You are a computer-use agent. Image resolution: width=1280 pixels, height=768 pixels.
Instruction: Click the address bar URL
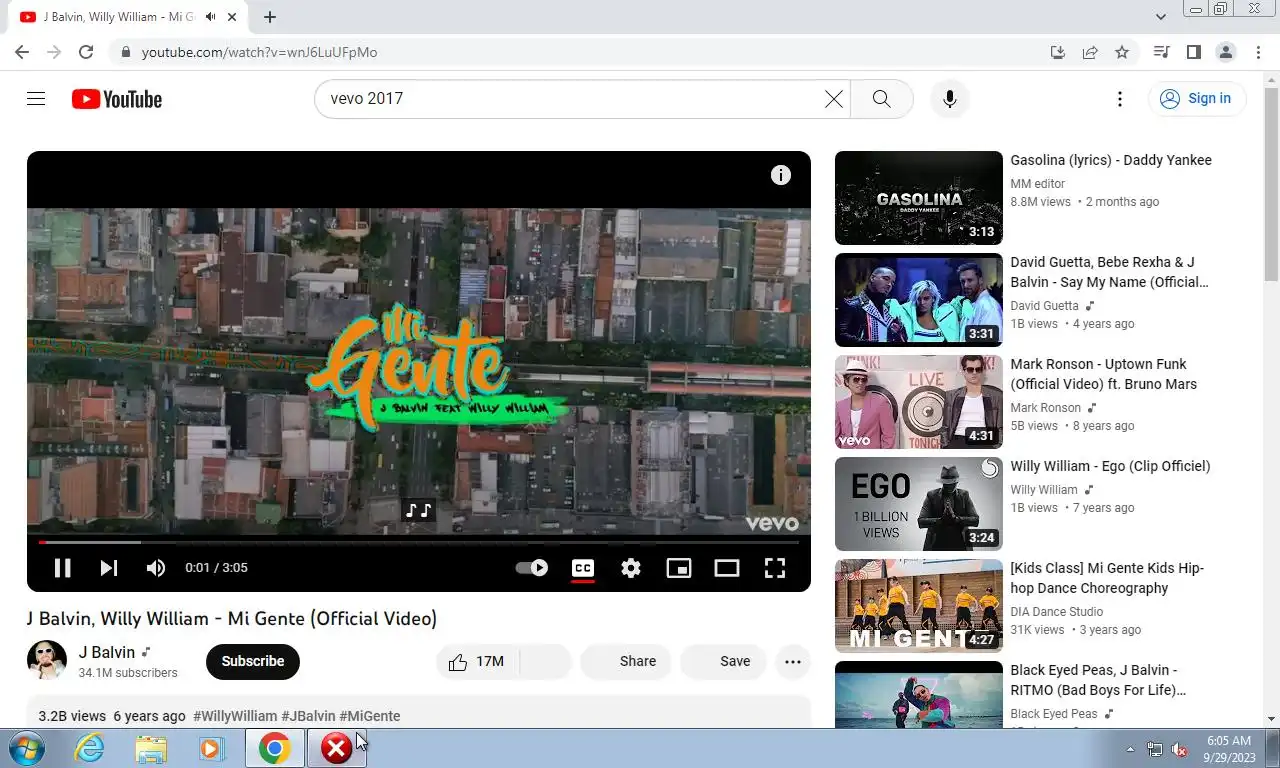click(x=259, y=52)
